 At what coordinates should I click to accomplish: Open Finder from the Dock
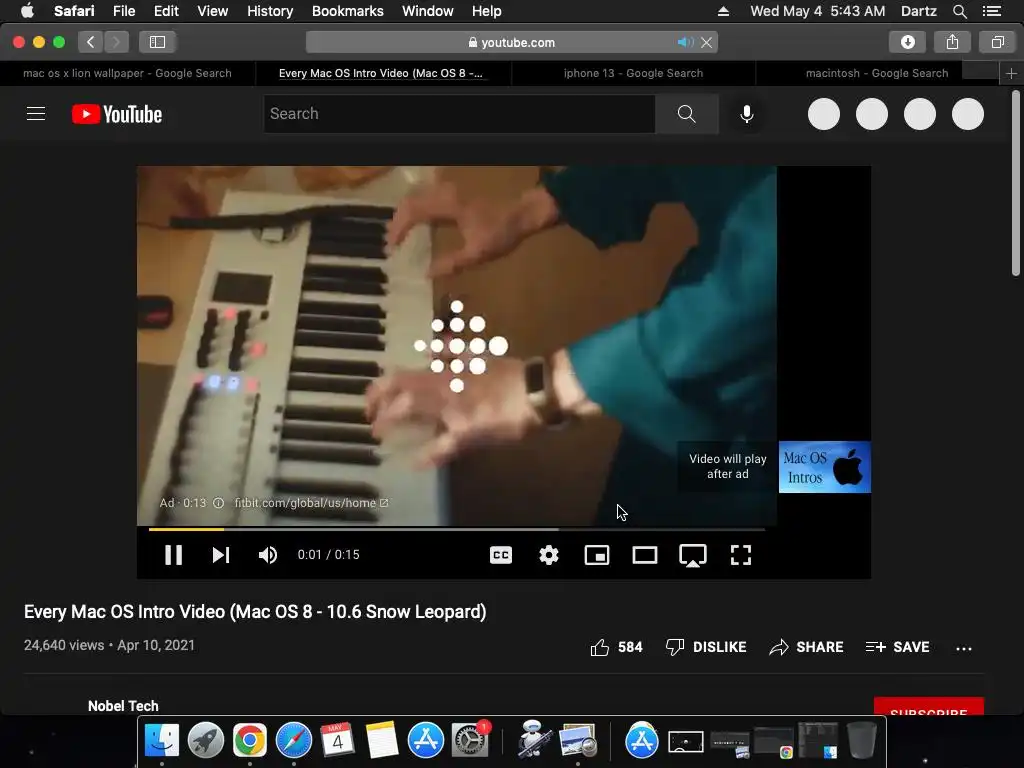[x=161, y=741]
